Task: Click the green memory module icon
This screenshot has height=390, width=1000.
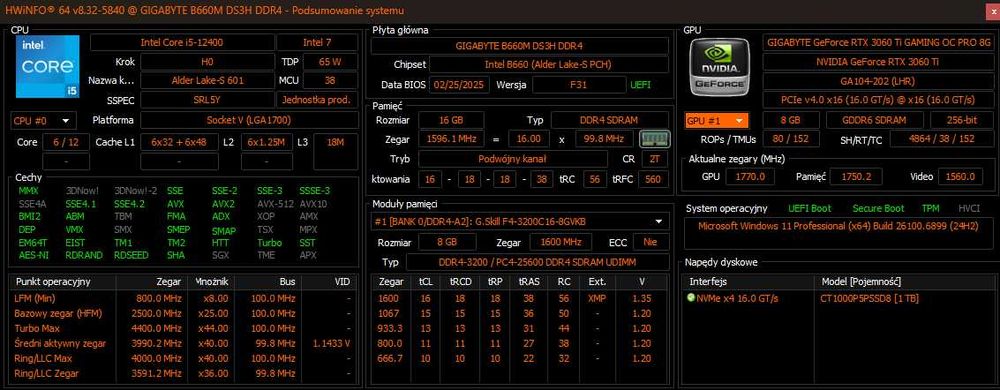Action: (x=654, y=138)
